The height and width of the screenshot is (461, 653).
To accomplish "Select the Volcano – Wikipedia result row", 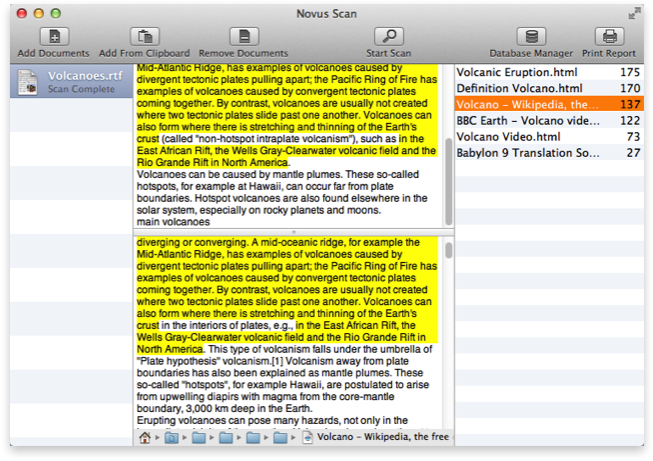I will click(549, 104).
